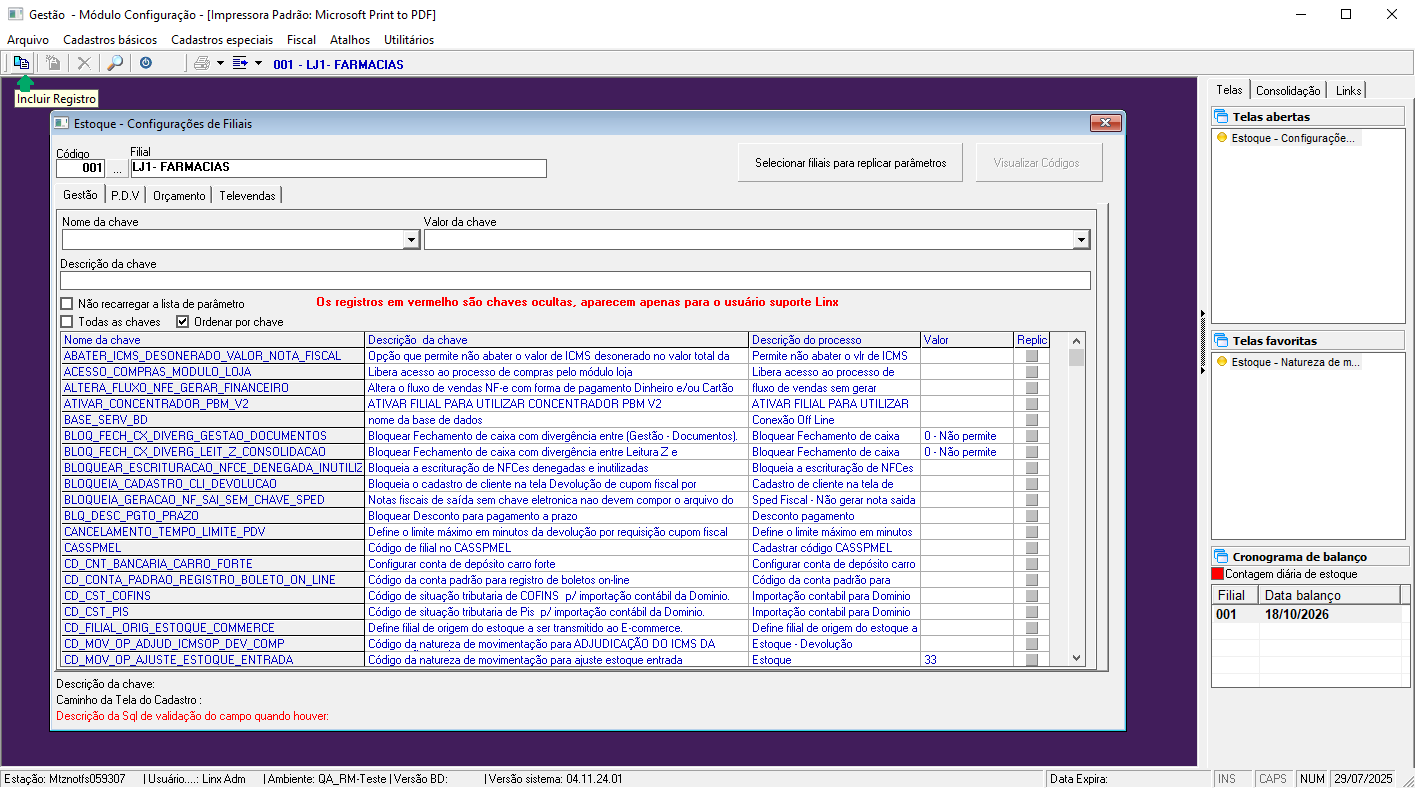Expand the 'Valor da chave' dropdown
The height and width of the screenshot is (788, 1415).
click(1080, 240)
